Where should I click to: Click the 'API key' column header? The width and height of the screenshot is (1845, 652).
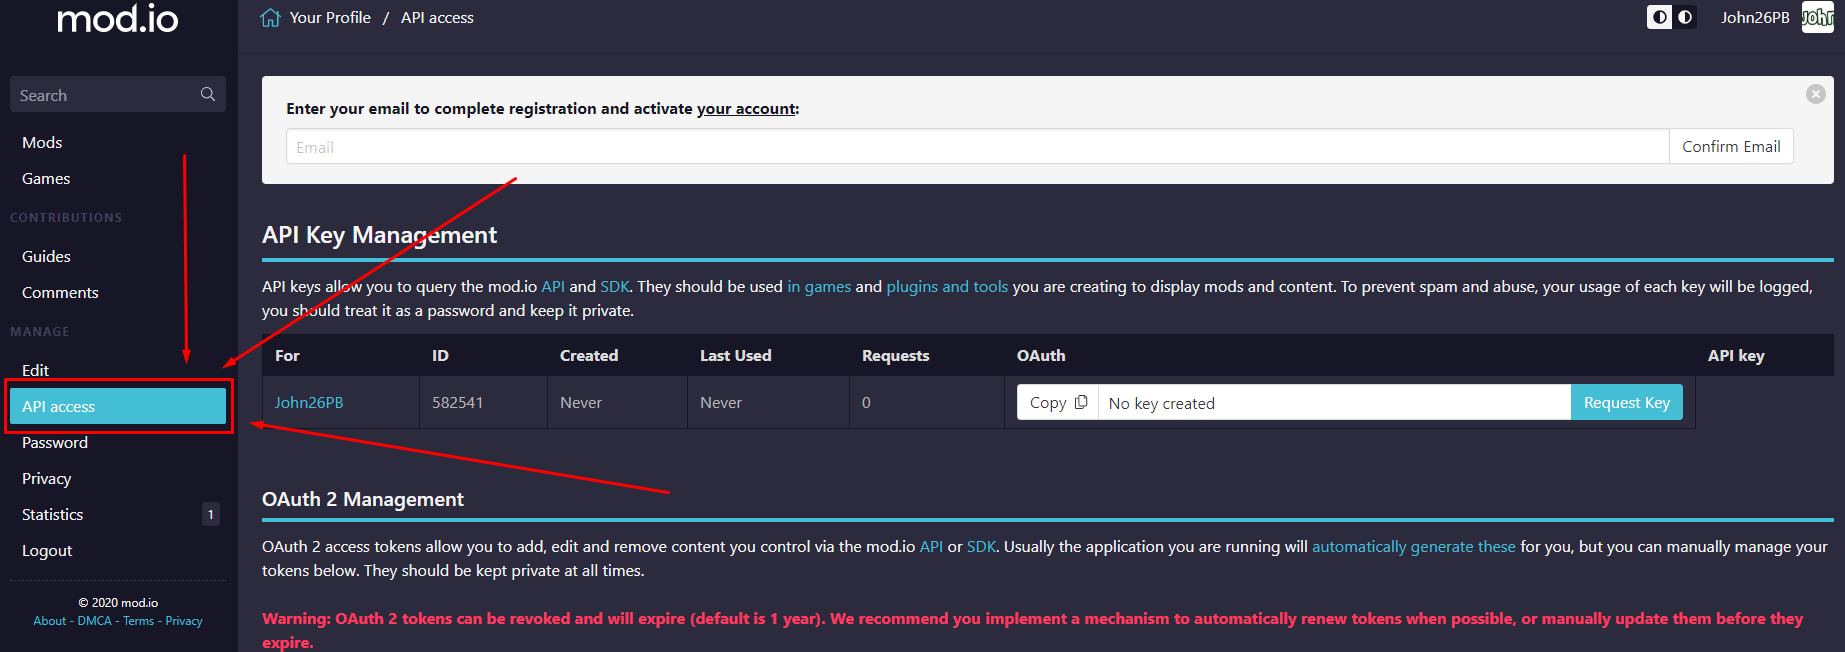tap(1736, 355)
